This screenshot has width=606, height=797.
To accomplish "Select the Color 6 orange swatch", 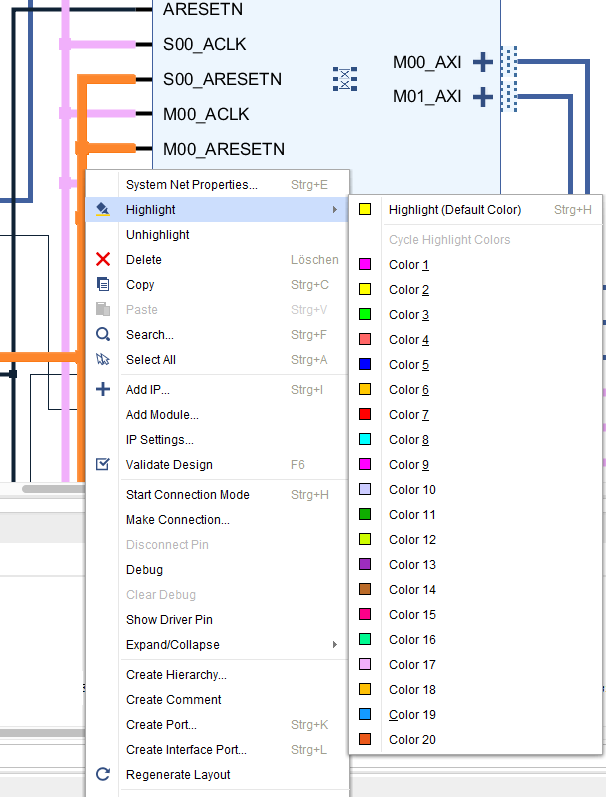I will [365, 389].
